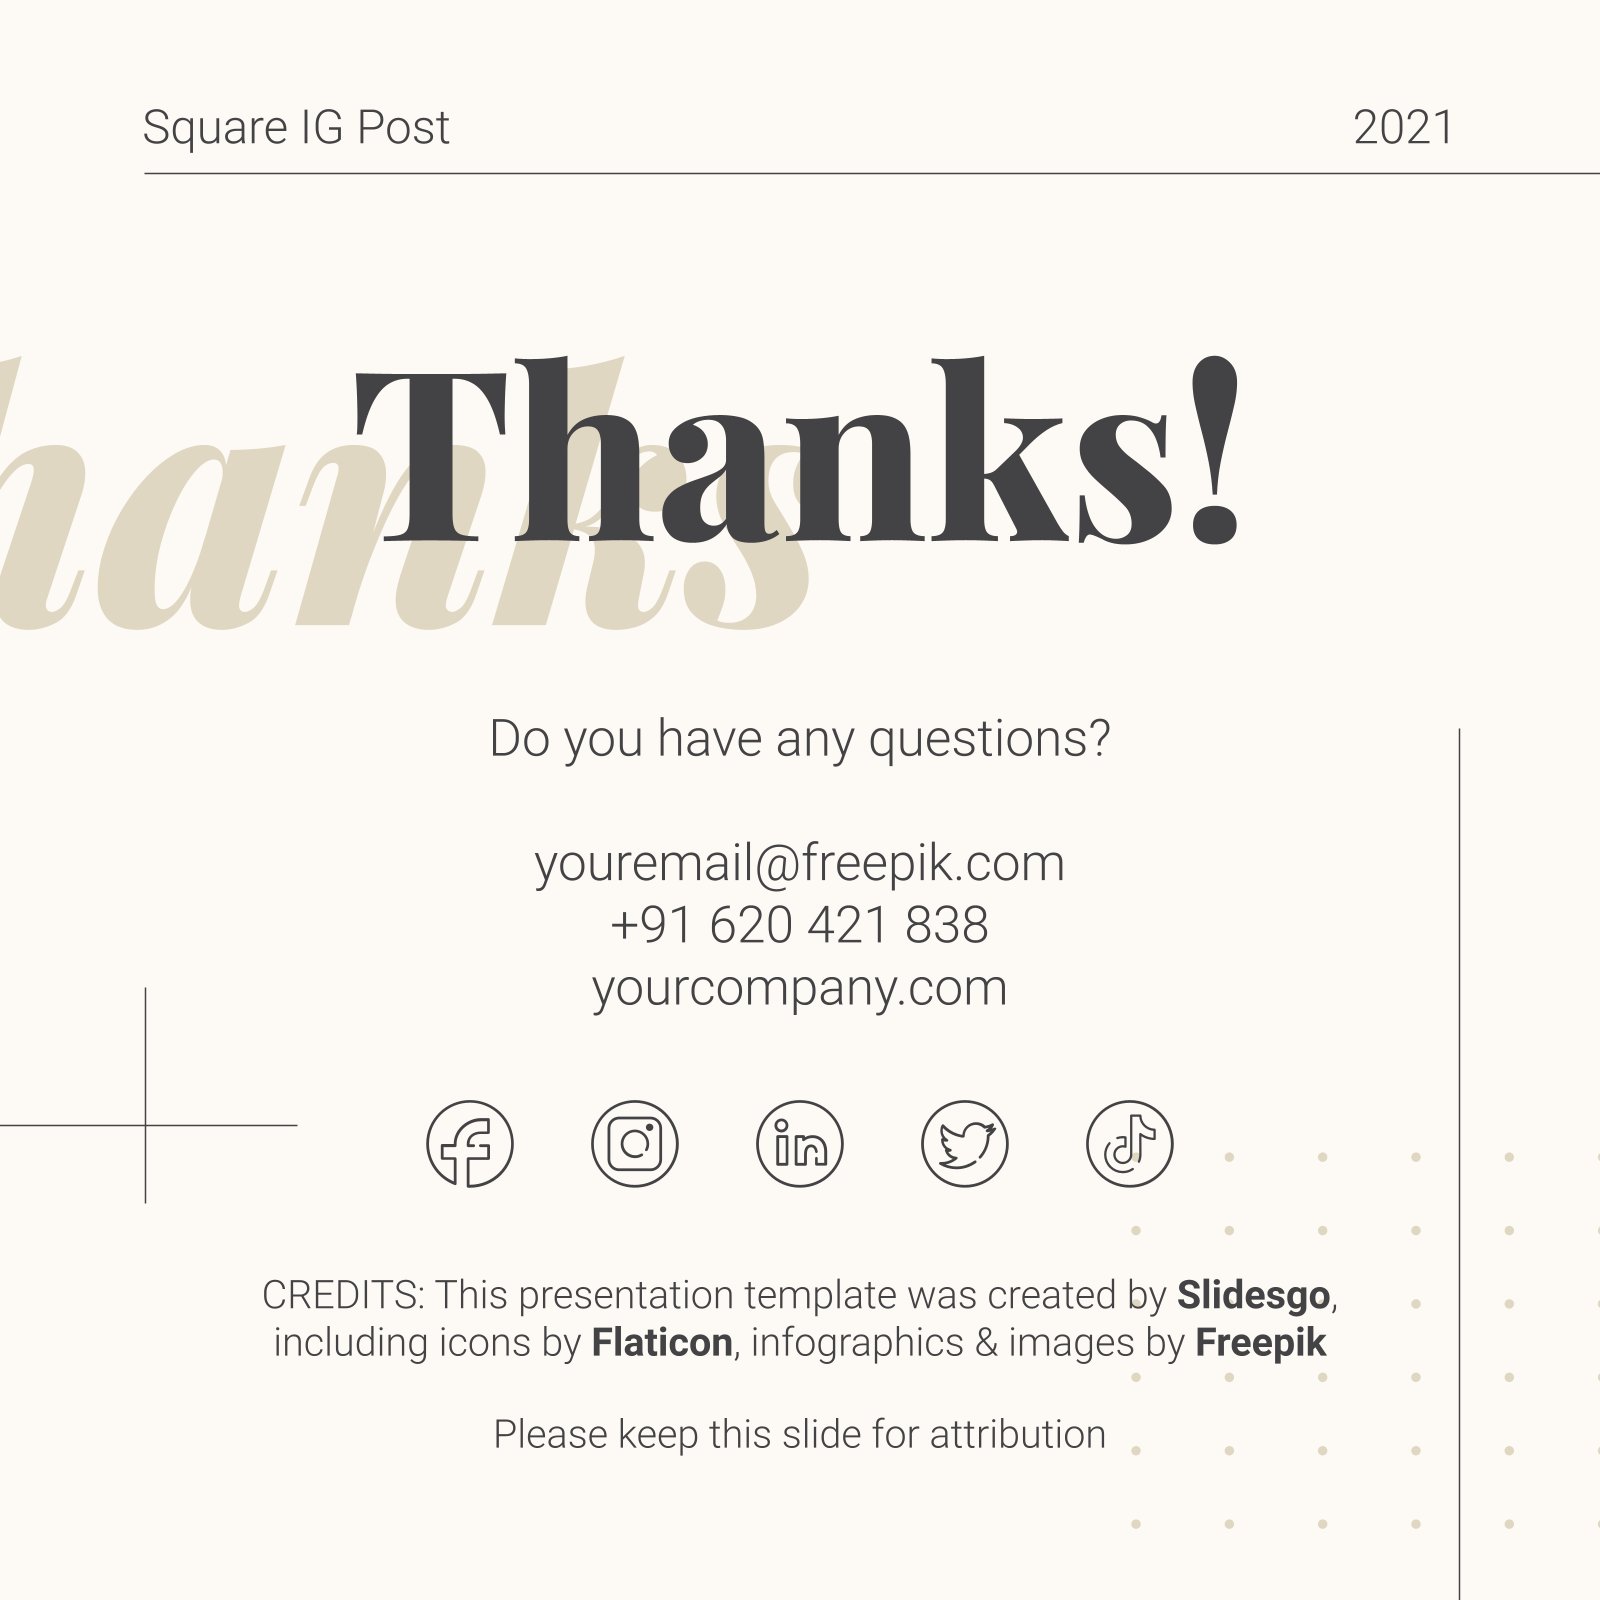1600x1600 pixels.
Task: Select the youremail@freepik.com address
Action: 800,863
